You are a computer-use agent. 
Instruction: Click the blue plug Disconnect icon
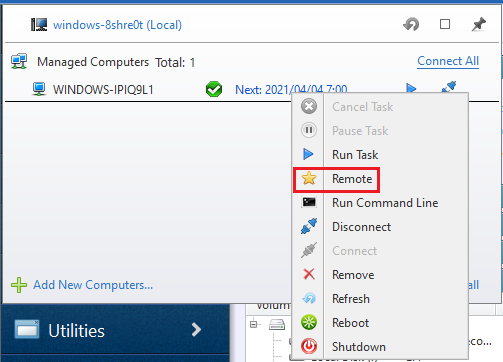pos(309,226)
